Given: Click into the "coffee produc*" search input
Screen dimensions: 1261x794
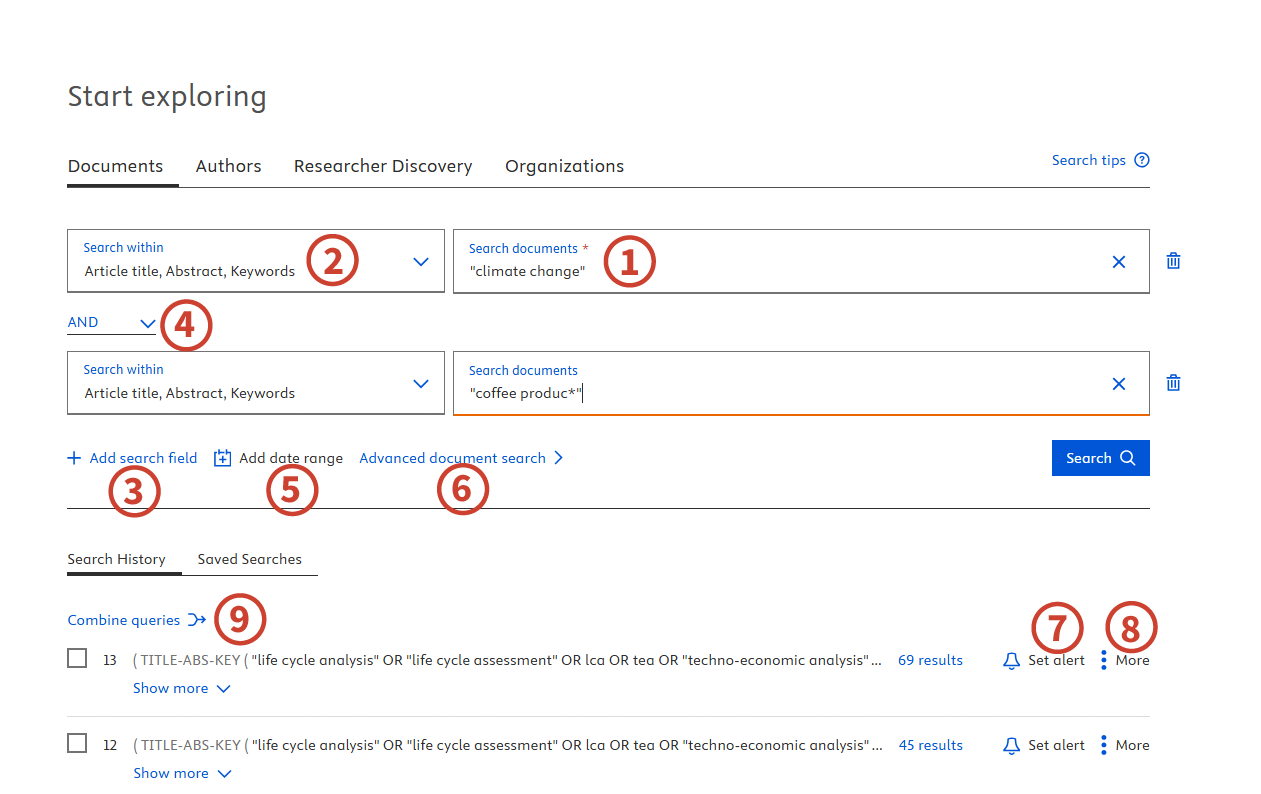Looking at the screenshot, I should click(x=780, y=393).
